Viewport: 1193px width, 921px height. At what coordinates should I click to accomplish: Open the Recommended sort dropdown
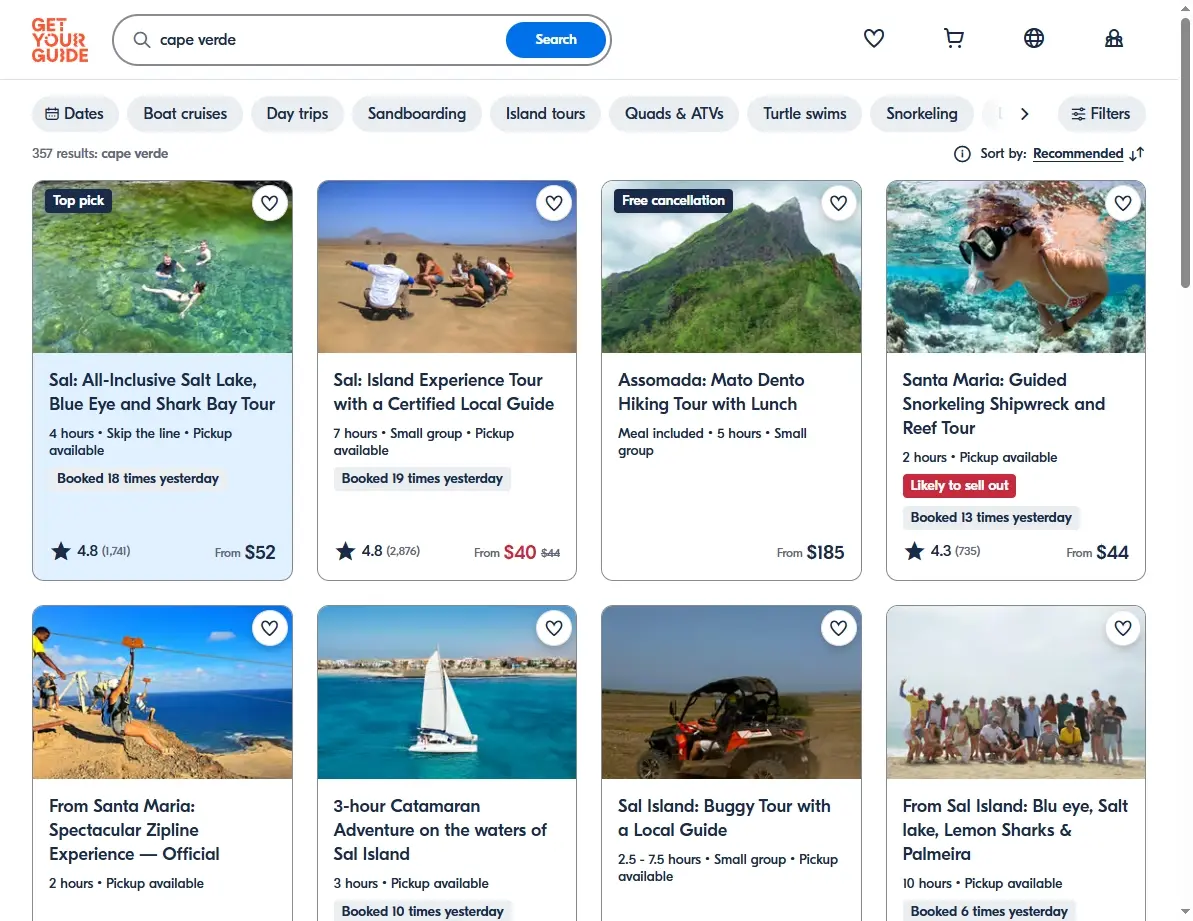point(1077,154)
